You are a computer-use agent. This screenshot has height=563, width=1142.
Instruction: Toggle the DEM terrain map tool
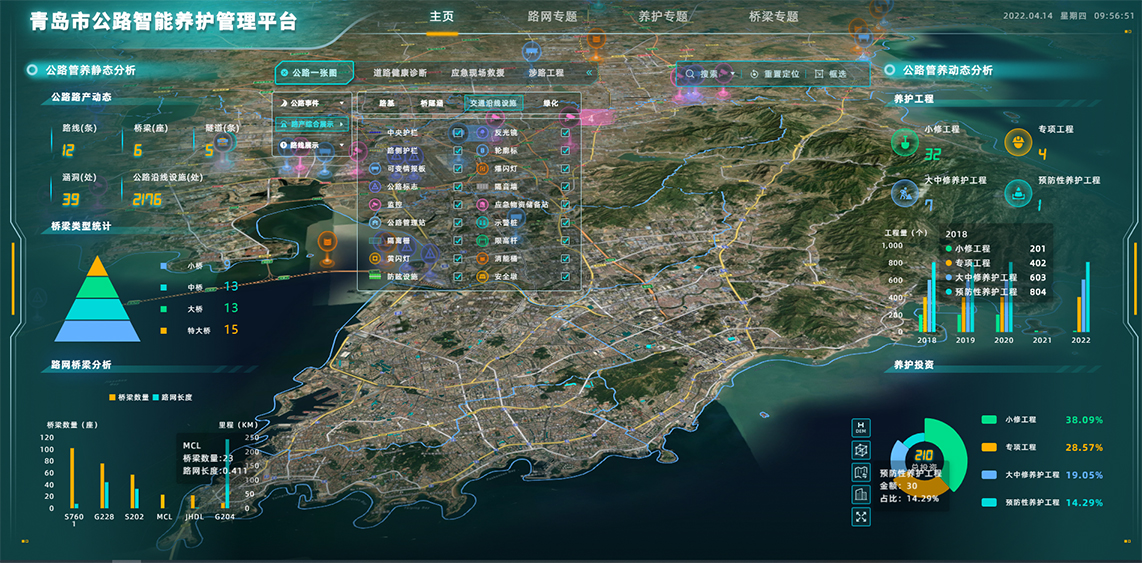[861, 427]
